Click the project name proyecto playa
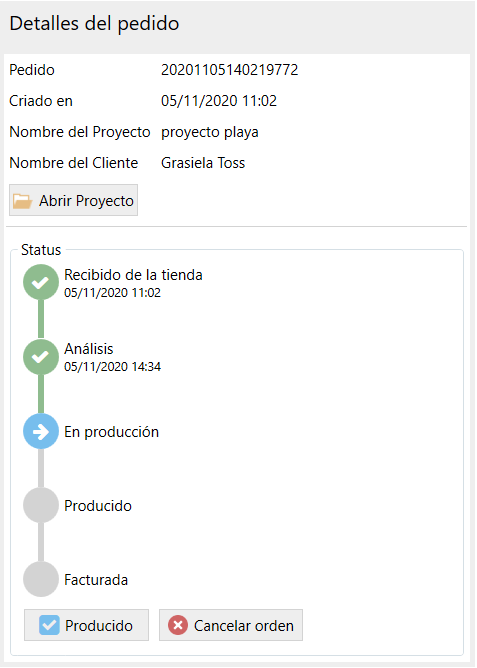The height and width of the screenshot is (668, 477). tap(210, 132)
